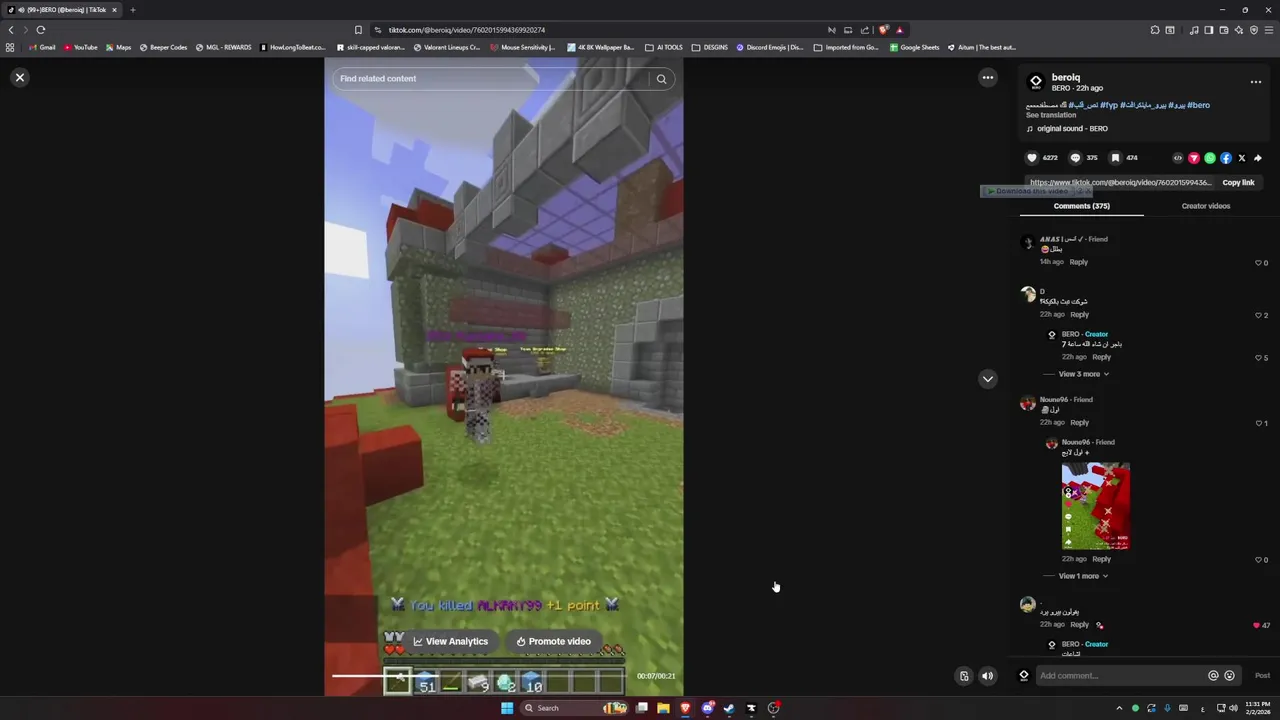Open AI TOOLS bookmarks folder
Screen dimensions: 1280x720
(x=664, y=47)
